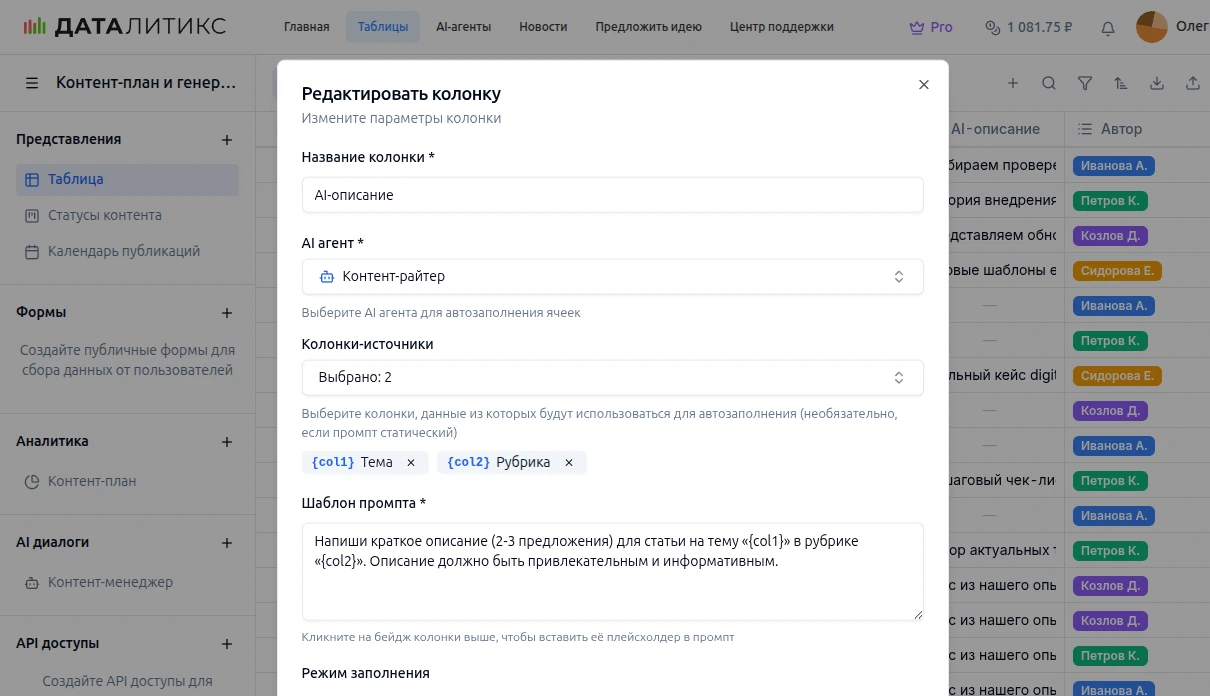The width and height of the screenshot is (1210, 696).
Task: Open the AI агент dropdown
Action: click(612, 276)
